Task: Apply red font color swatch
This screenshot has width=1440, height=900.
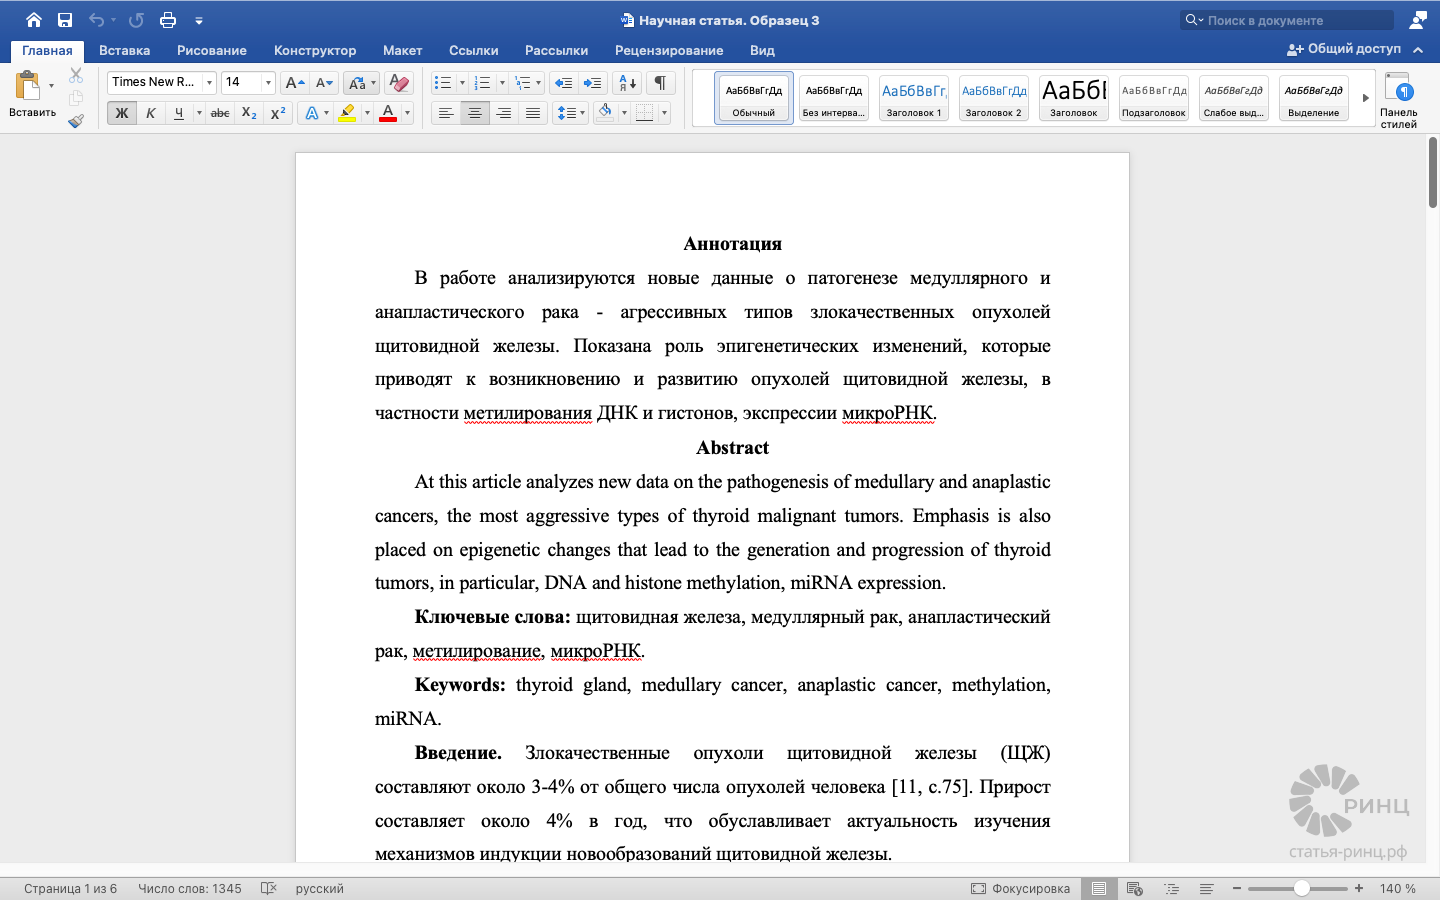Action: pyautogui.click(x=388, y=113)
